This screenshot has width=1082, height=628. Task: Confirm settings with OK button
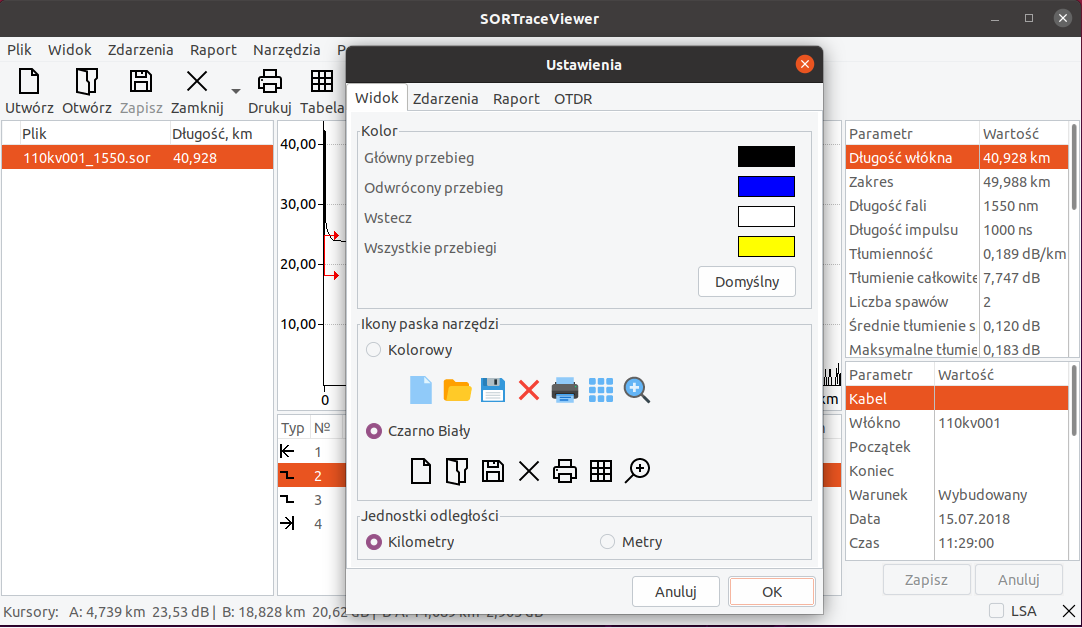[771, 591]
